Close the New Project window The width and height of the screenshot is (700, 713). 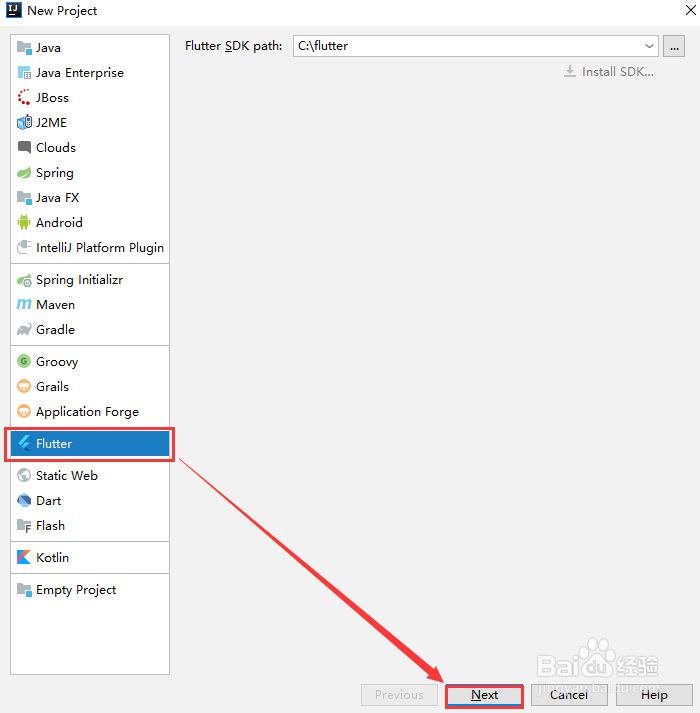click(690, 10)
